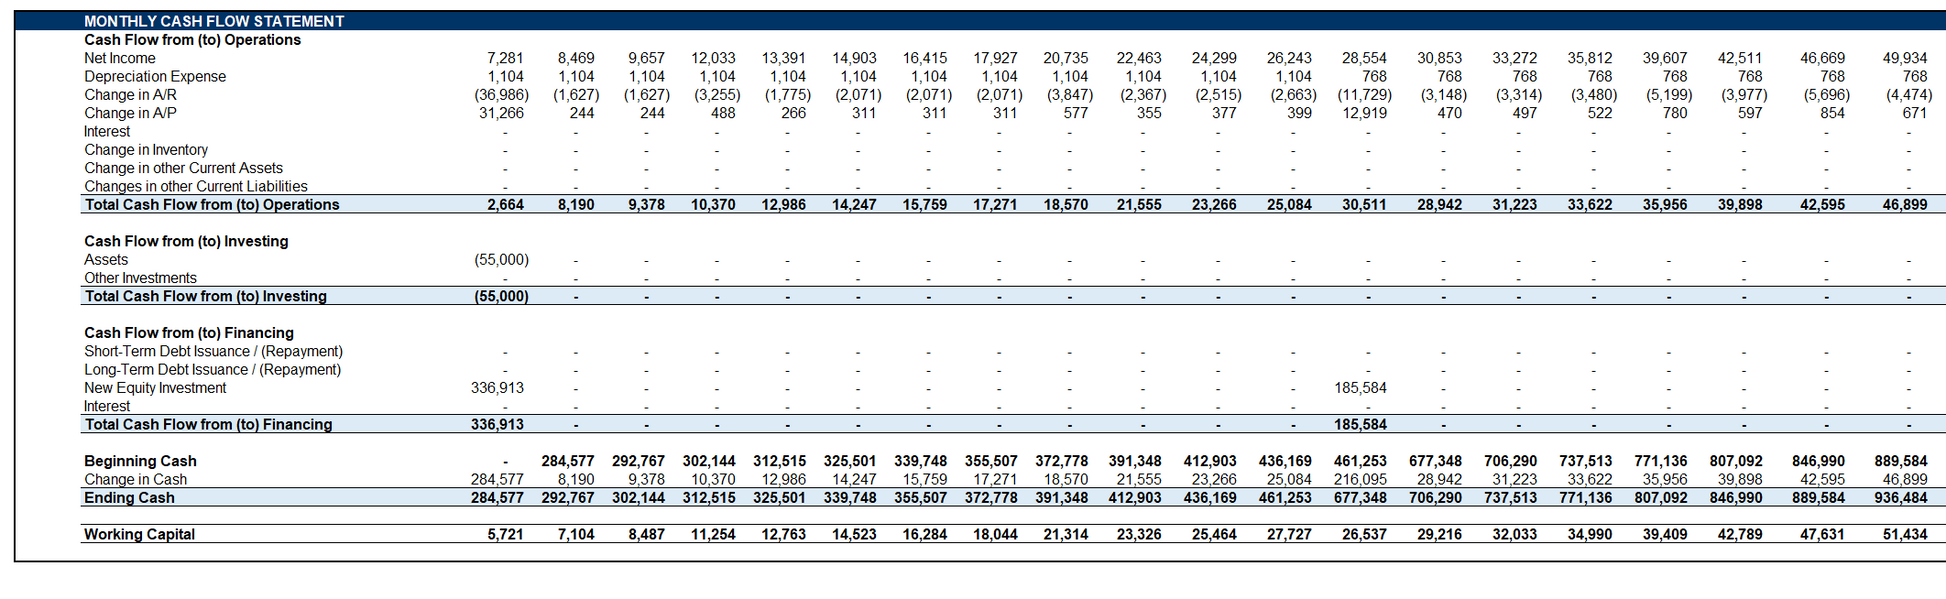The height and width of the screenshot is (599, 1946).
Task: Click the Net Income value 7,281
Action: 505,58
